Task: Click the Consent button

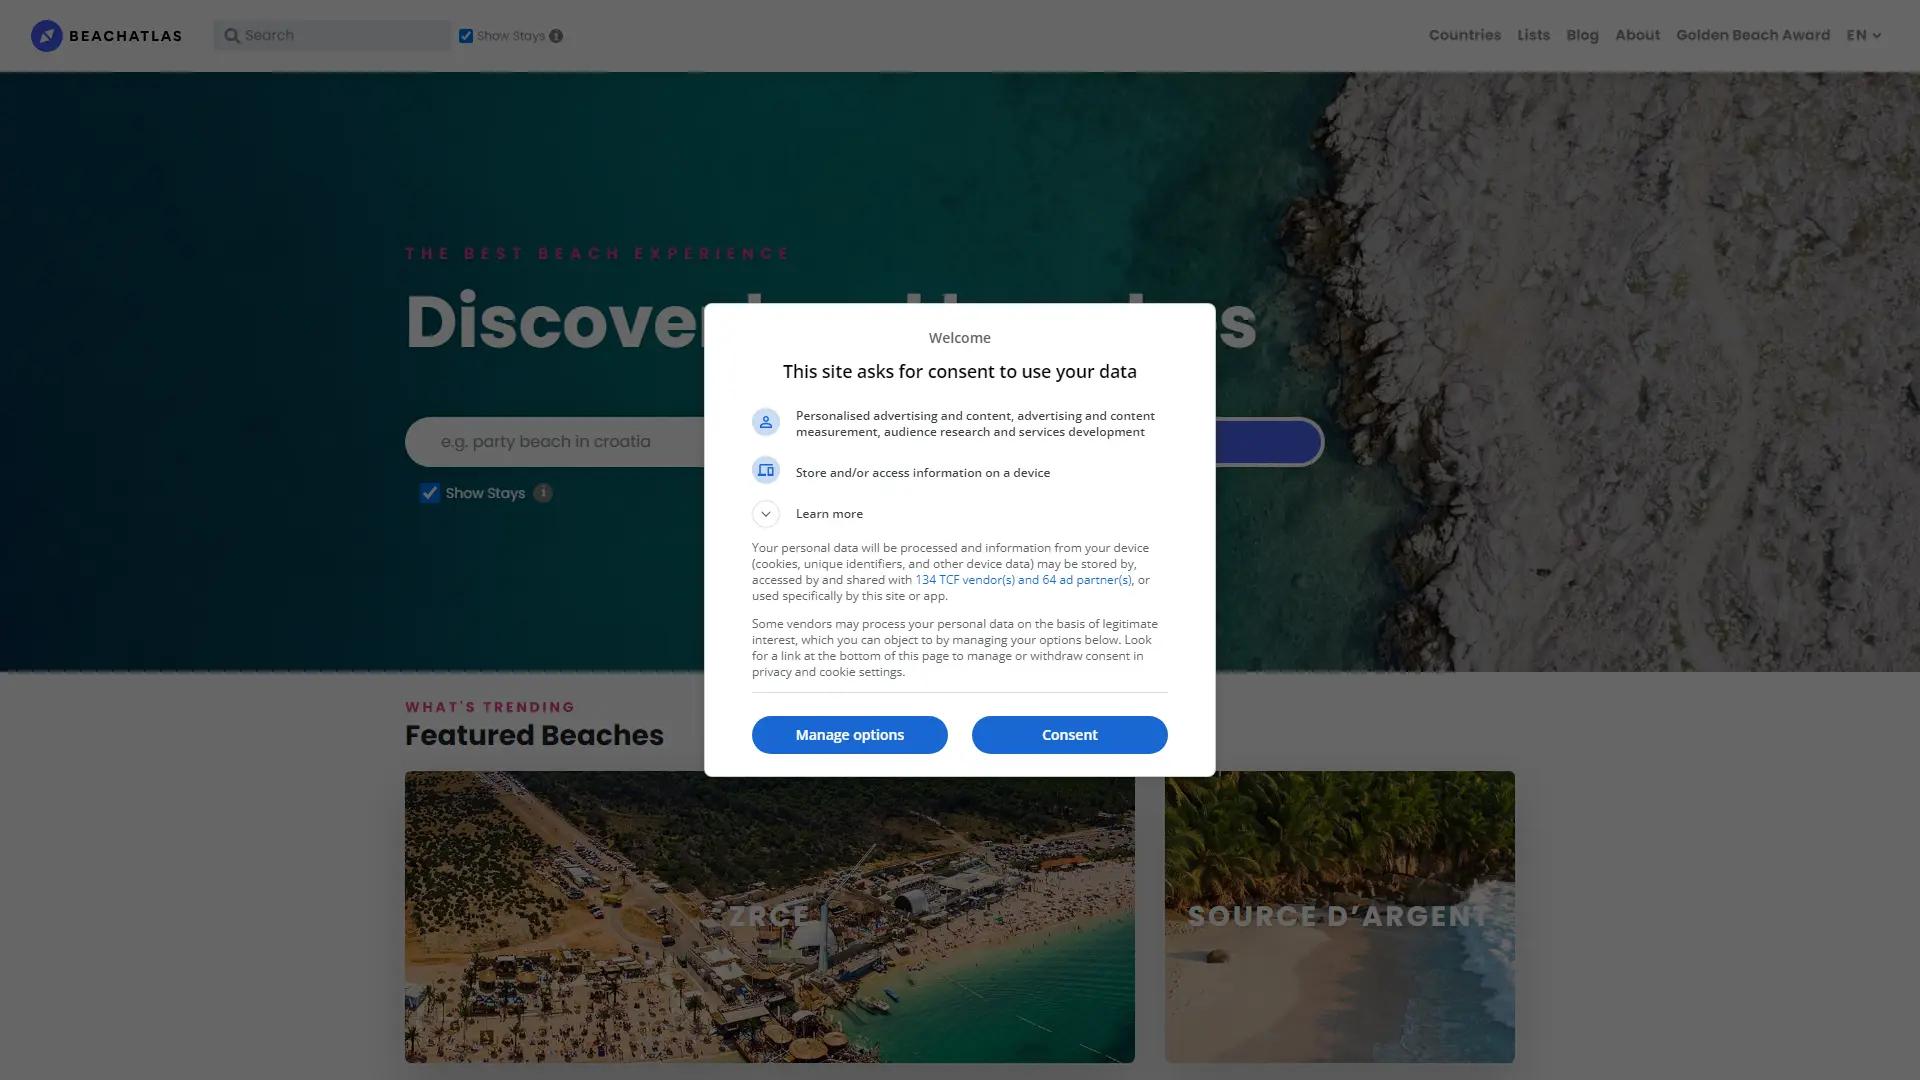Action: (x=1069, y=734)
